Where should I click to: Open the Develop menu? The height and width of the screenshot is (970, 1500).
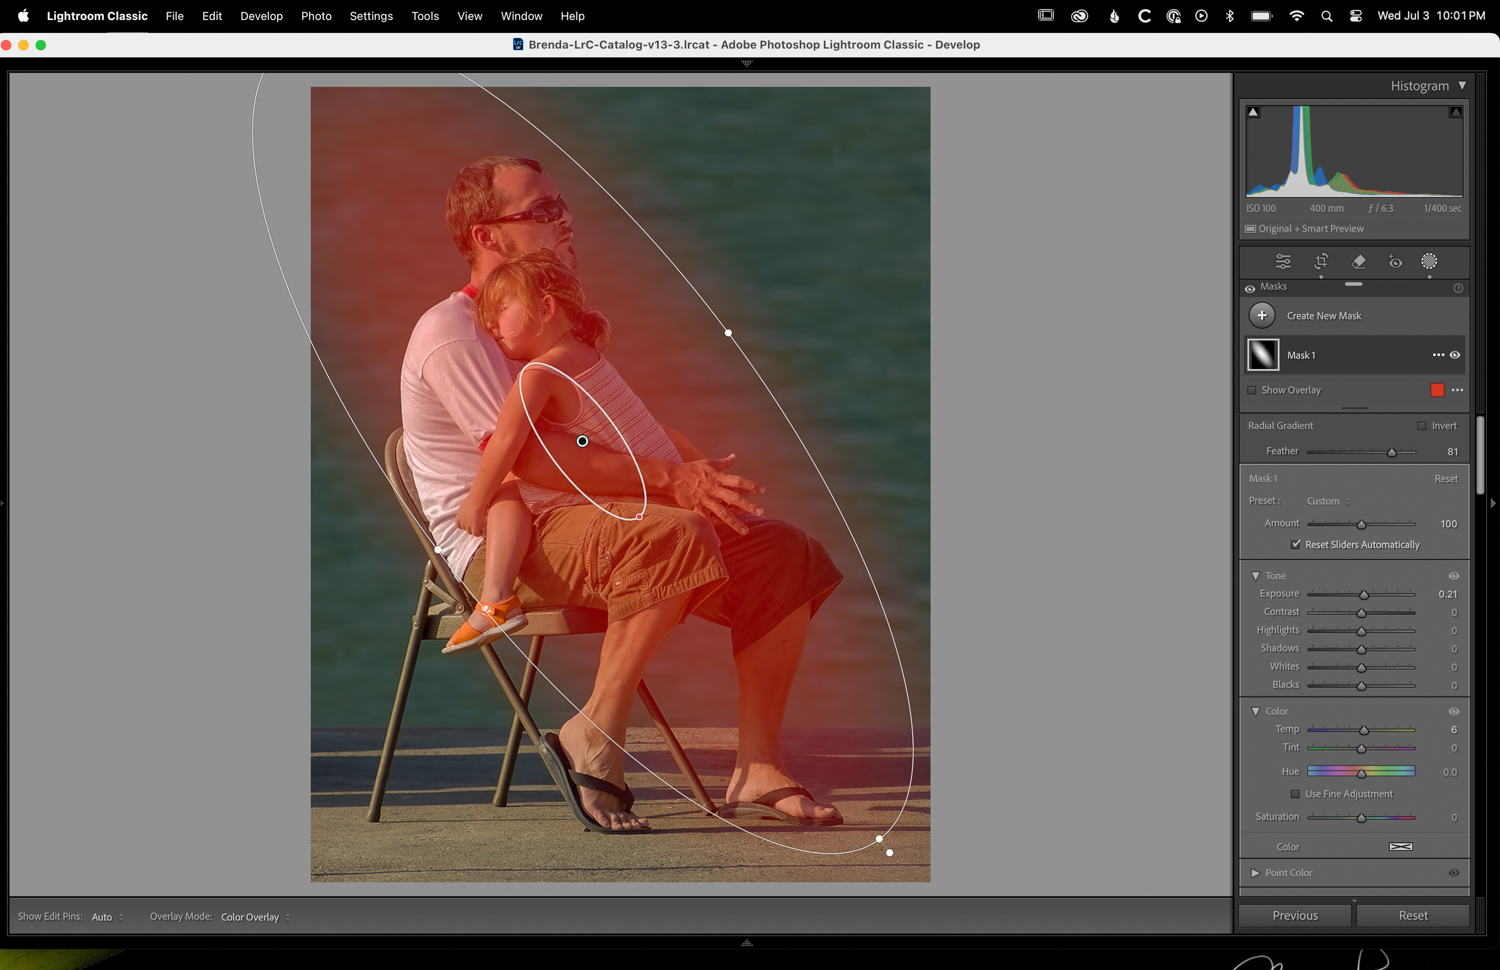(261, 16)
